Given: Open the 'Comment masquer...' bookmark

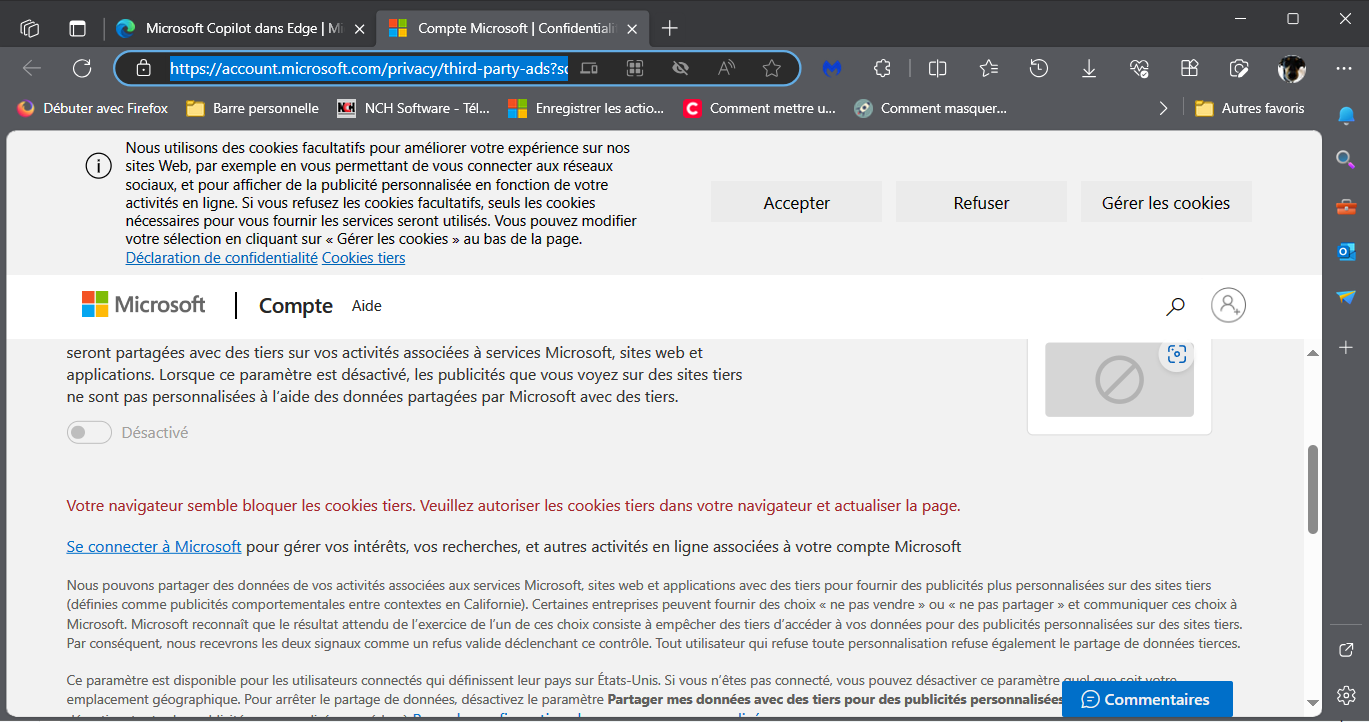Looking at the screenshot, I should [x=930, y=108].
